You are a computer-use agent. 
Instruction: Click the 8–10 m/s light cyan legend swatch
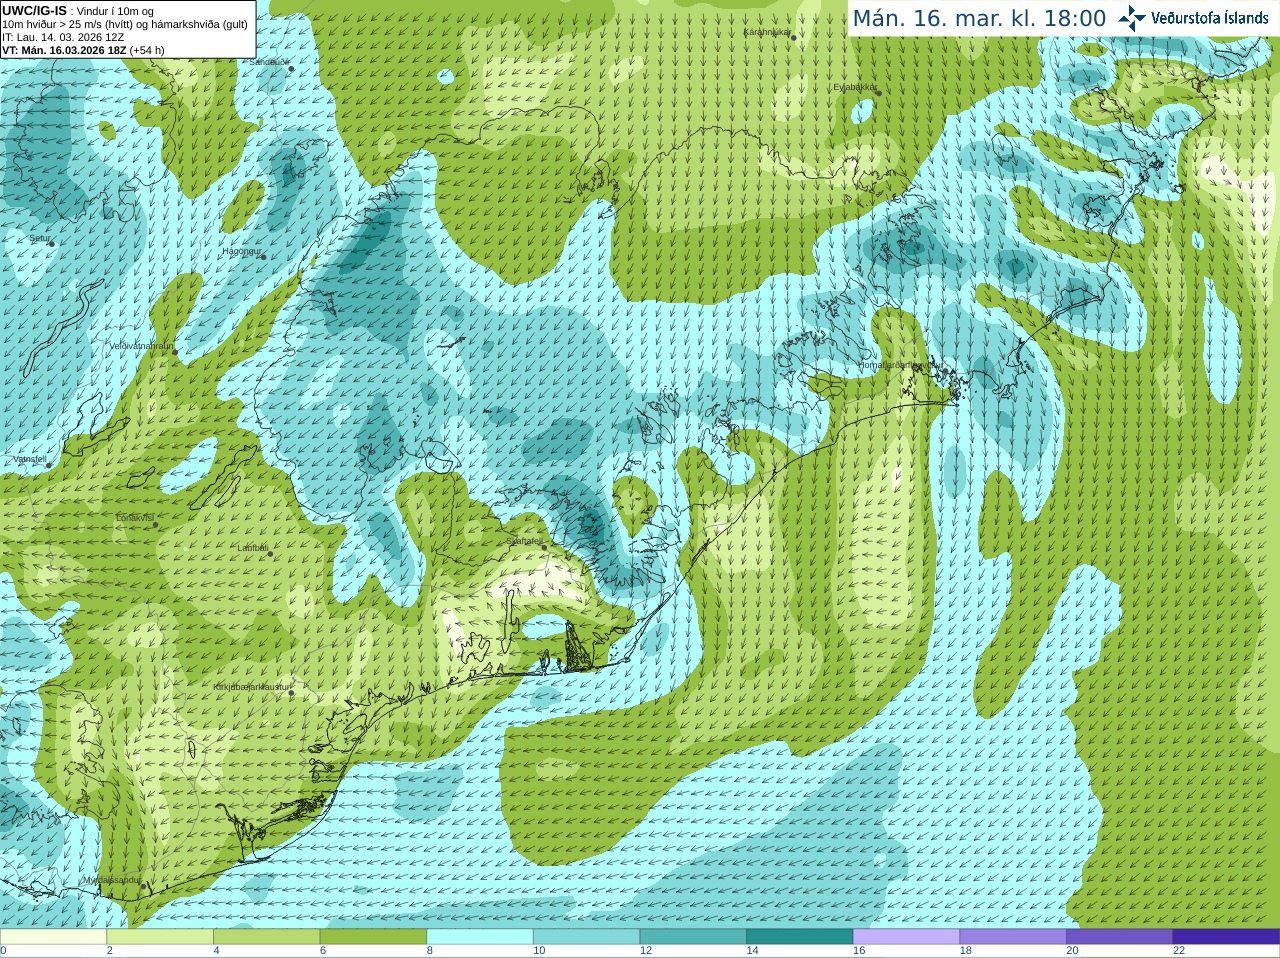480,937
